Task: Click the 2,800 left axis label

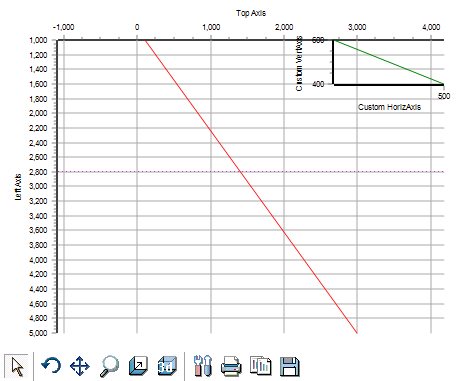Action: [x=38, y=172]
